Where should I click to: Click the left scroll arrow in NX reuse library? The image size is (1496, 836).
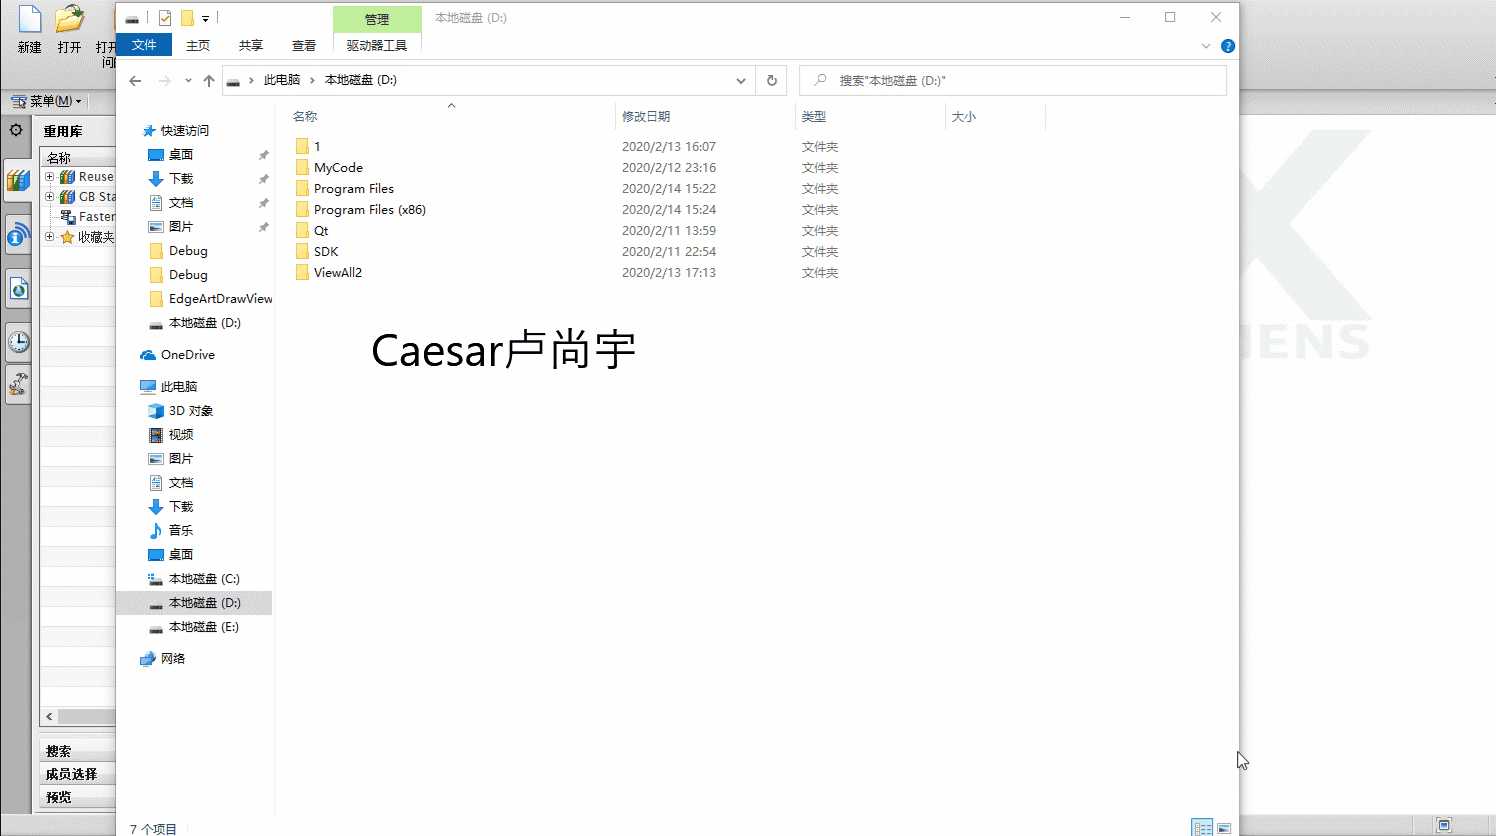(49, 717)
